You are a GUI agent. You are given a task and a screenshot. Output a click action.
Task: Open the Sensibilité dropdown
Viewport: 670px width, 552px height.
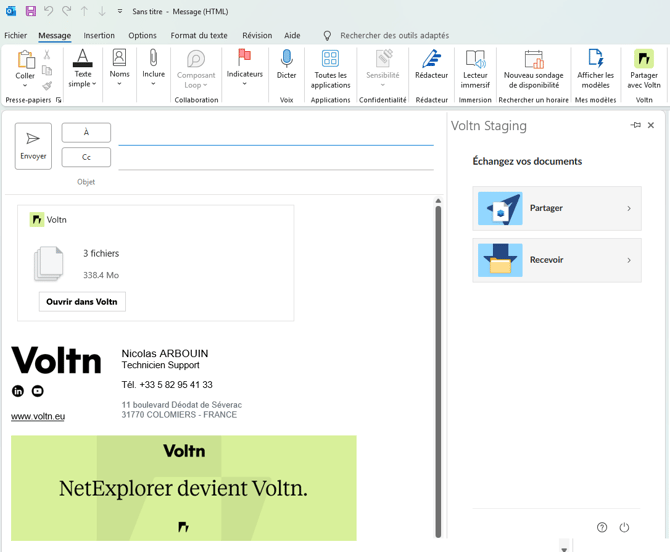point(382,68)
